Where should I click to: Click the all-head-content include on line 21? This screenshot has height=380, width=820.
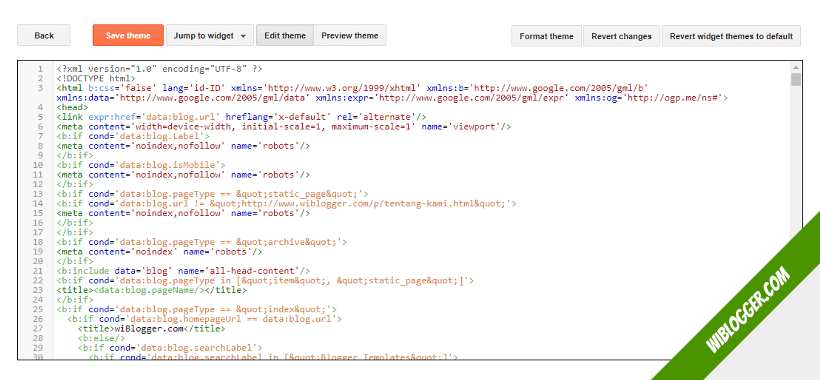point(184,271)
